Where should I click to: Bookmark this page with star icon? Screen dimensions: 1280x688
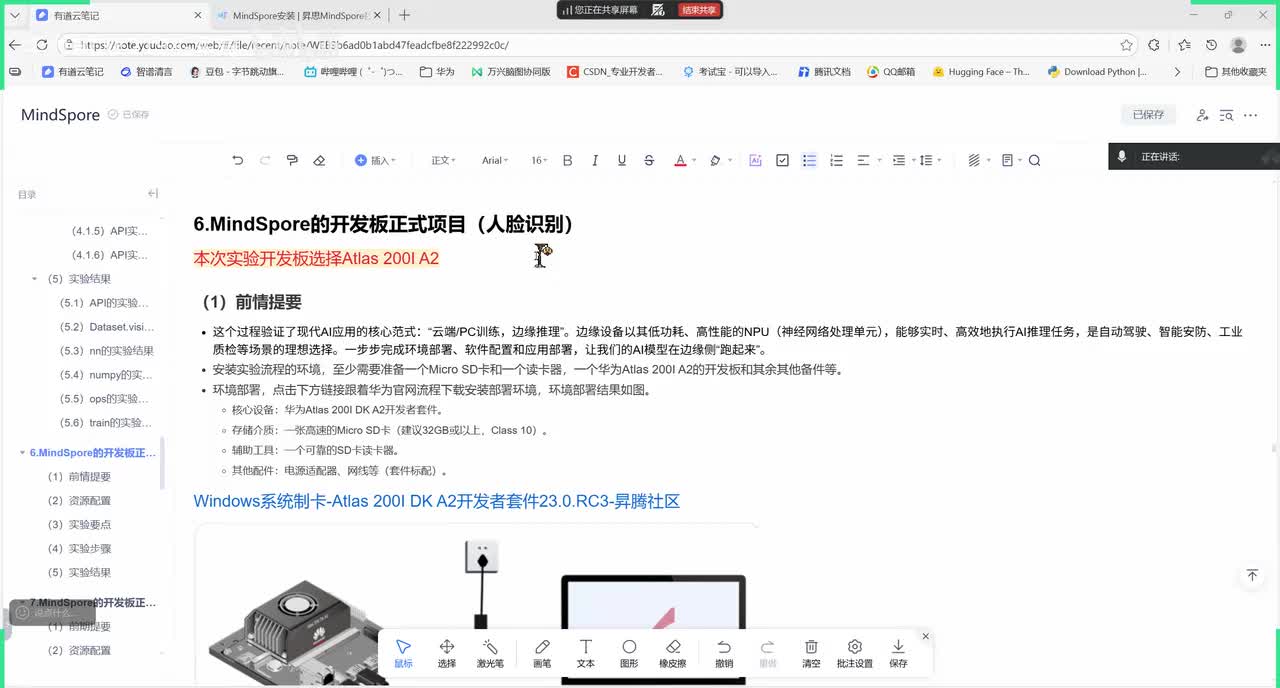click(1126, 45)
